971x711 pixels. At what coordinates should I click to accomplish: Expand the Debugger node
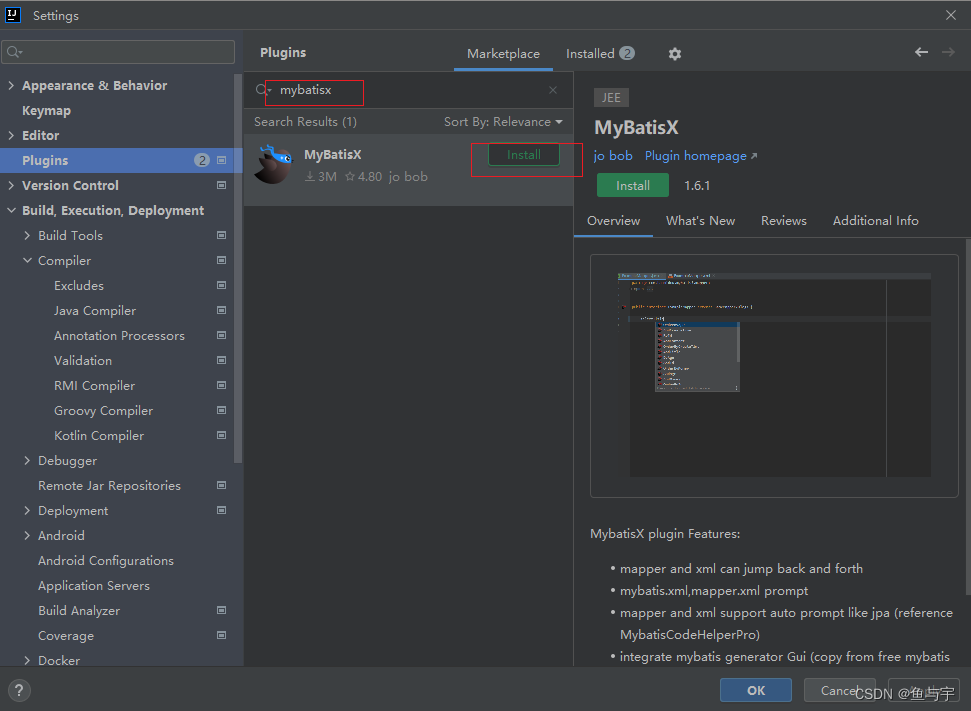coord(27,460)
